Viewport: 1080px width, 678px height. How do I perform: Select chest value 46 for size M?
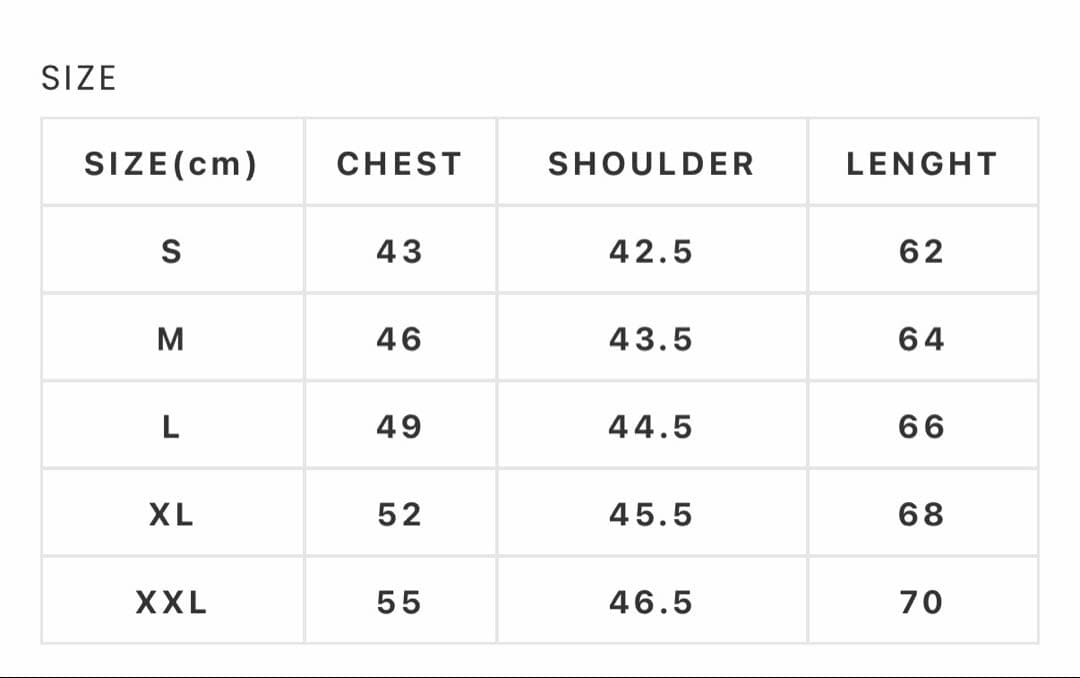tap(399, 340)
